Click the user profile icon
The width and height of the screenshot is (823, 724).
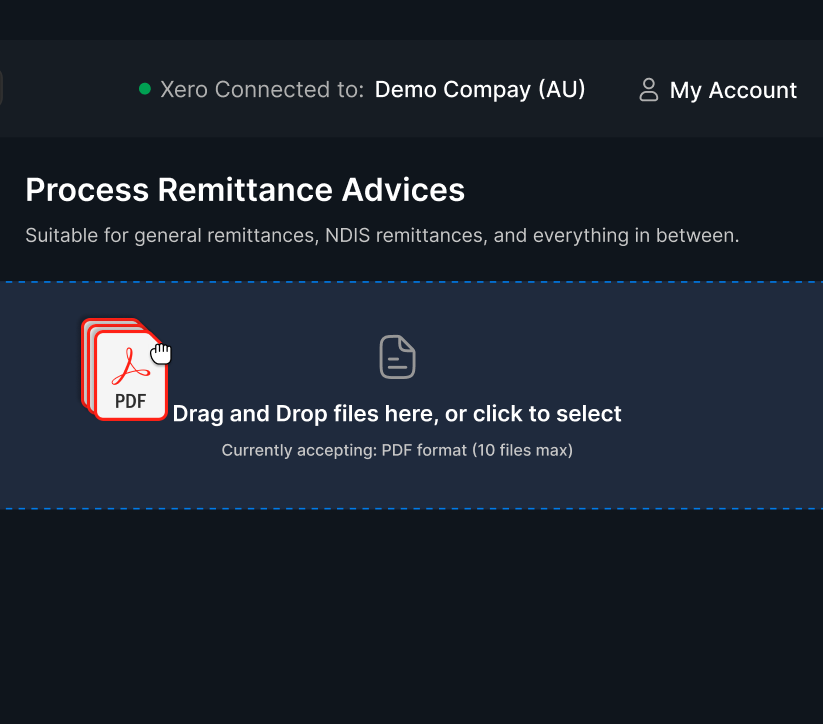click(649, 90)
